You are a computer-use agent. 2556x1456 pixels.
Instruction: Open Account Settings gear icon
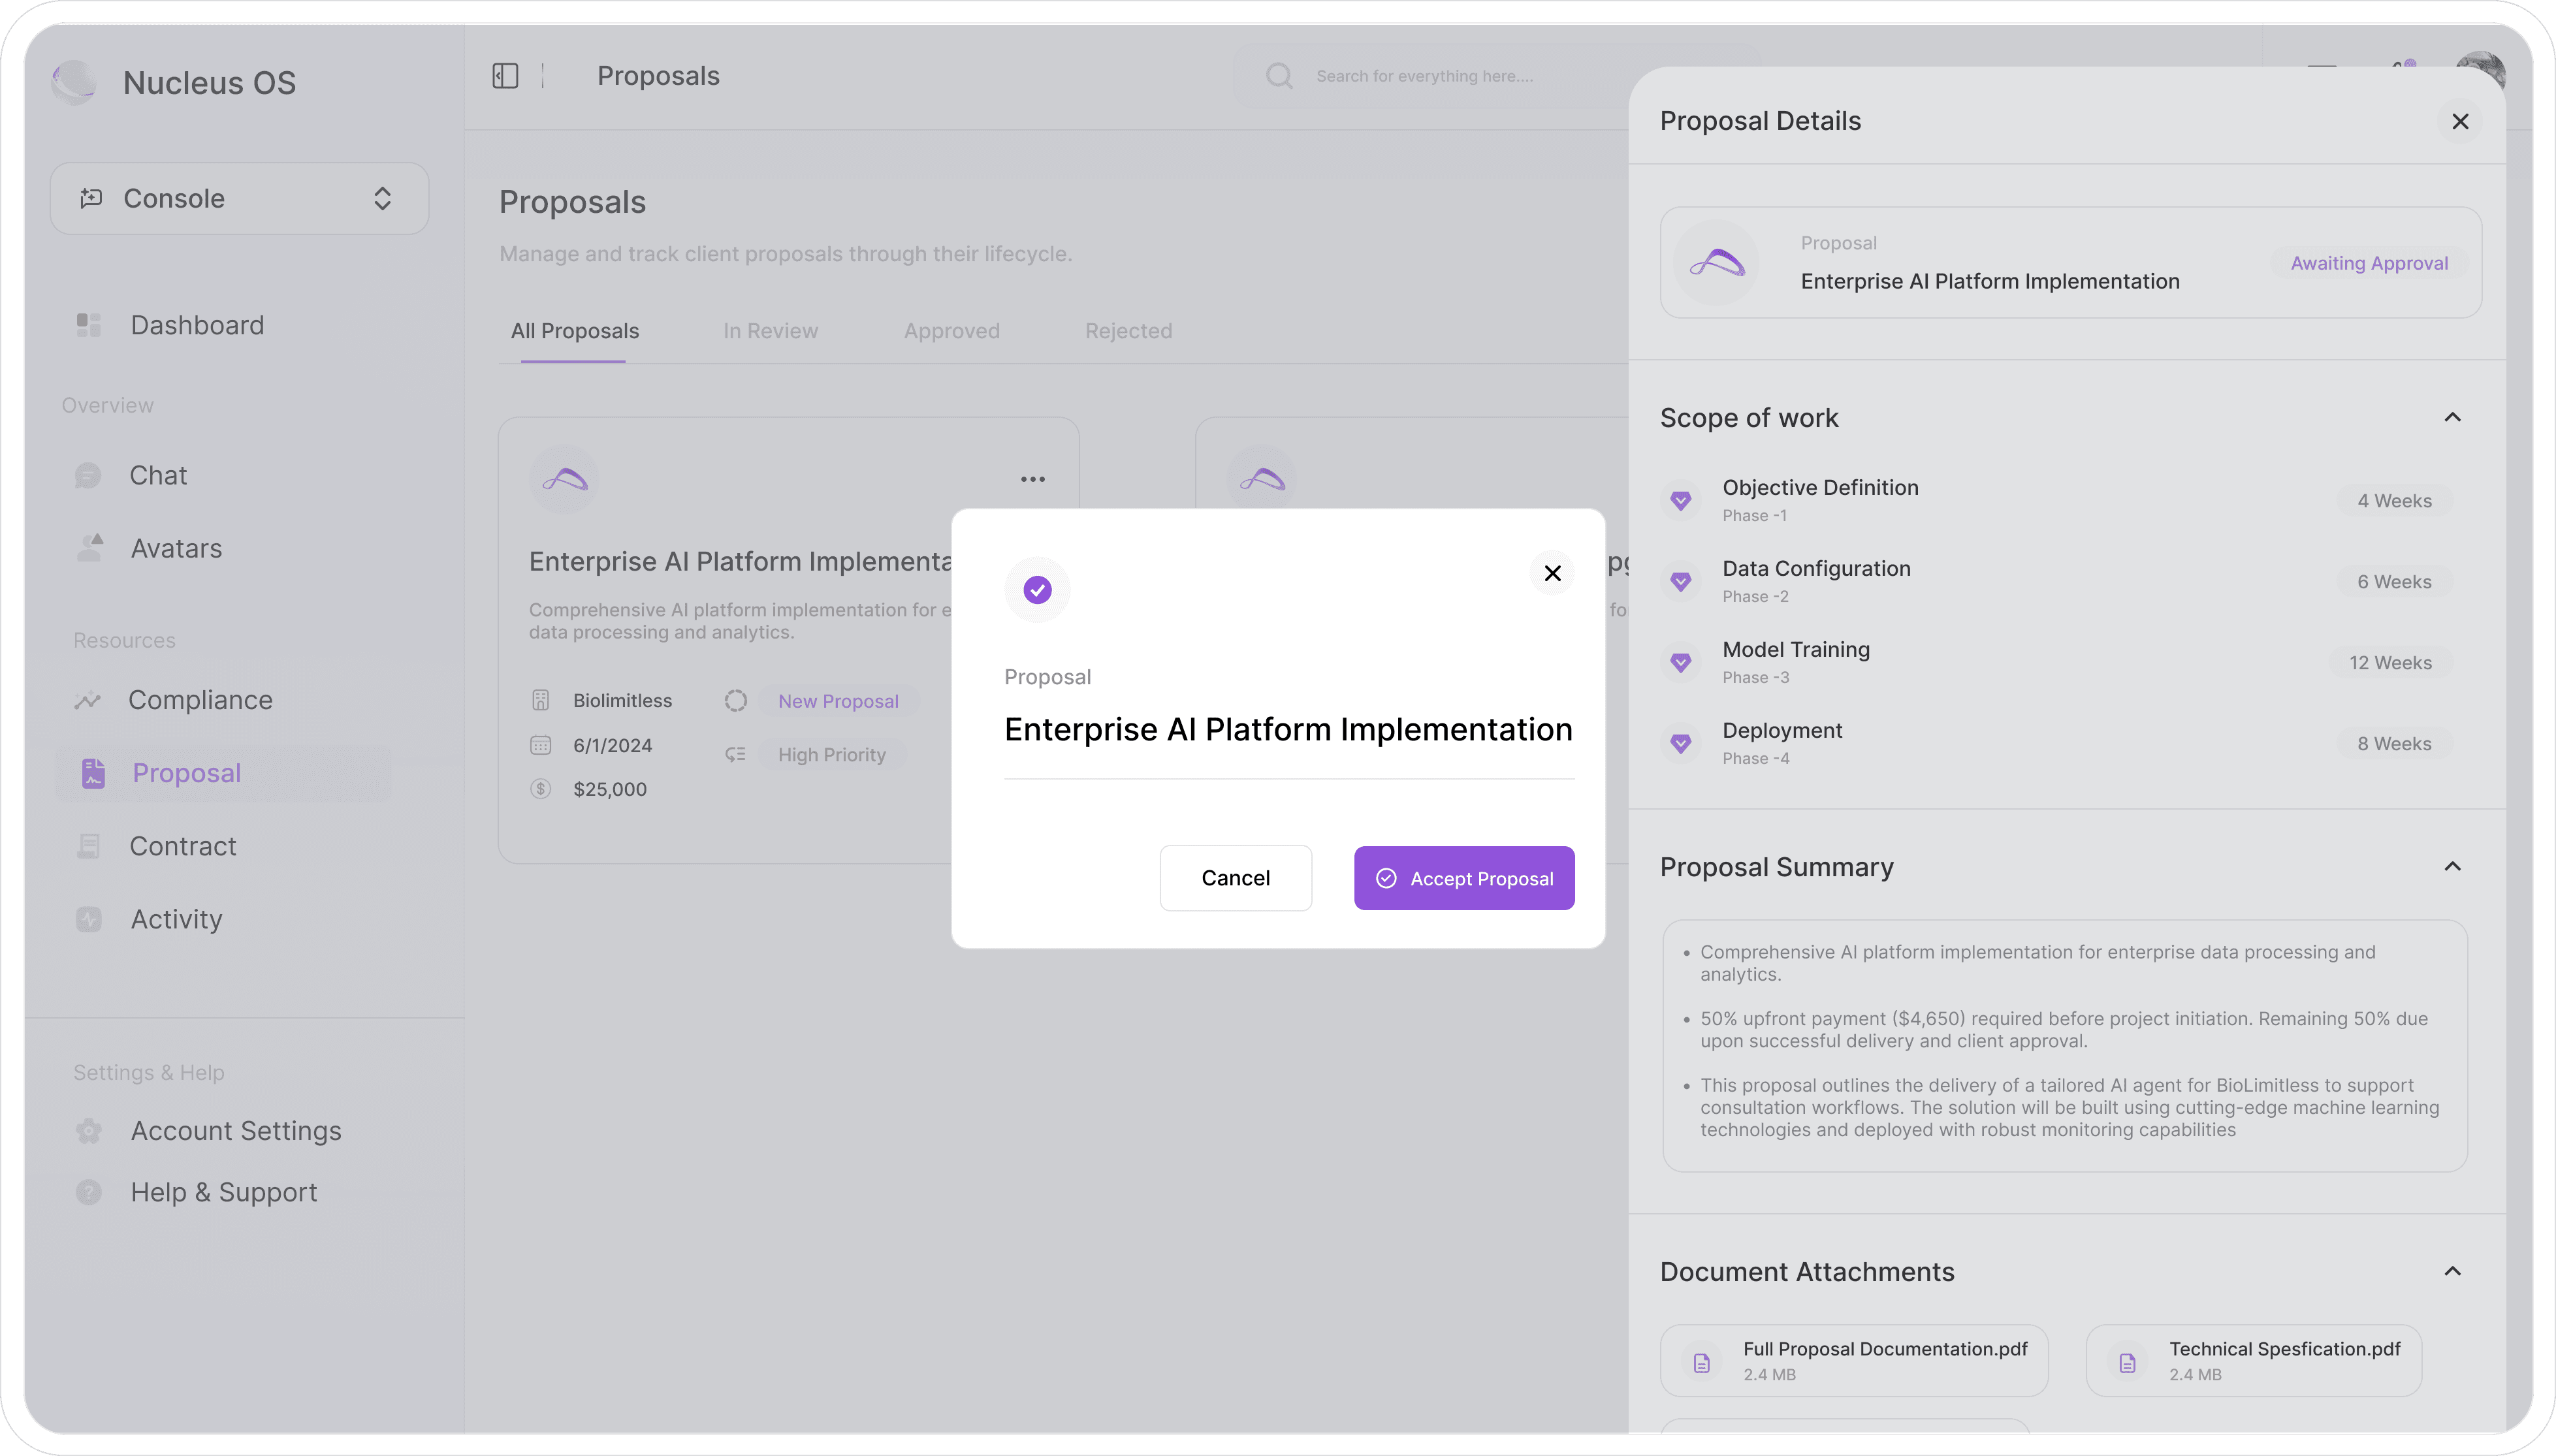(x=88, y=1131)
